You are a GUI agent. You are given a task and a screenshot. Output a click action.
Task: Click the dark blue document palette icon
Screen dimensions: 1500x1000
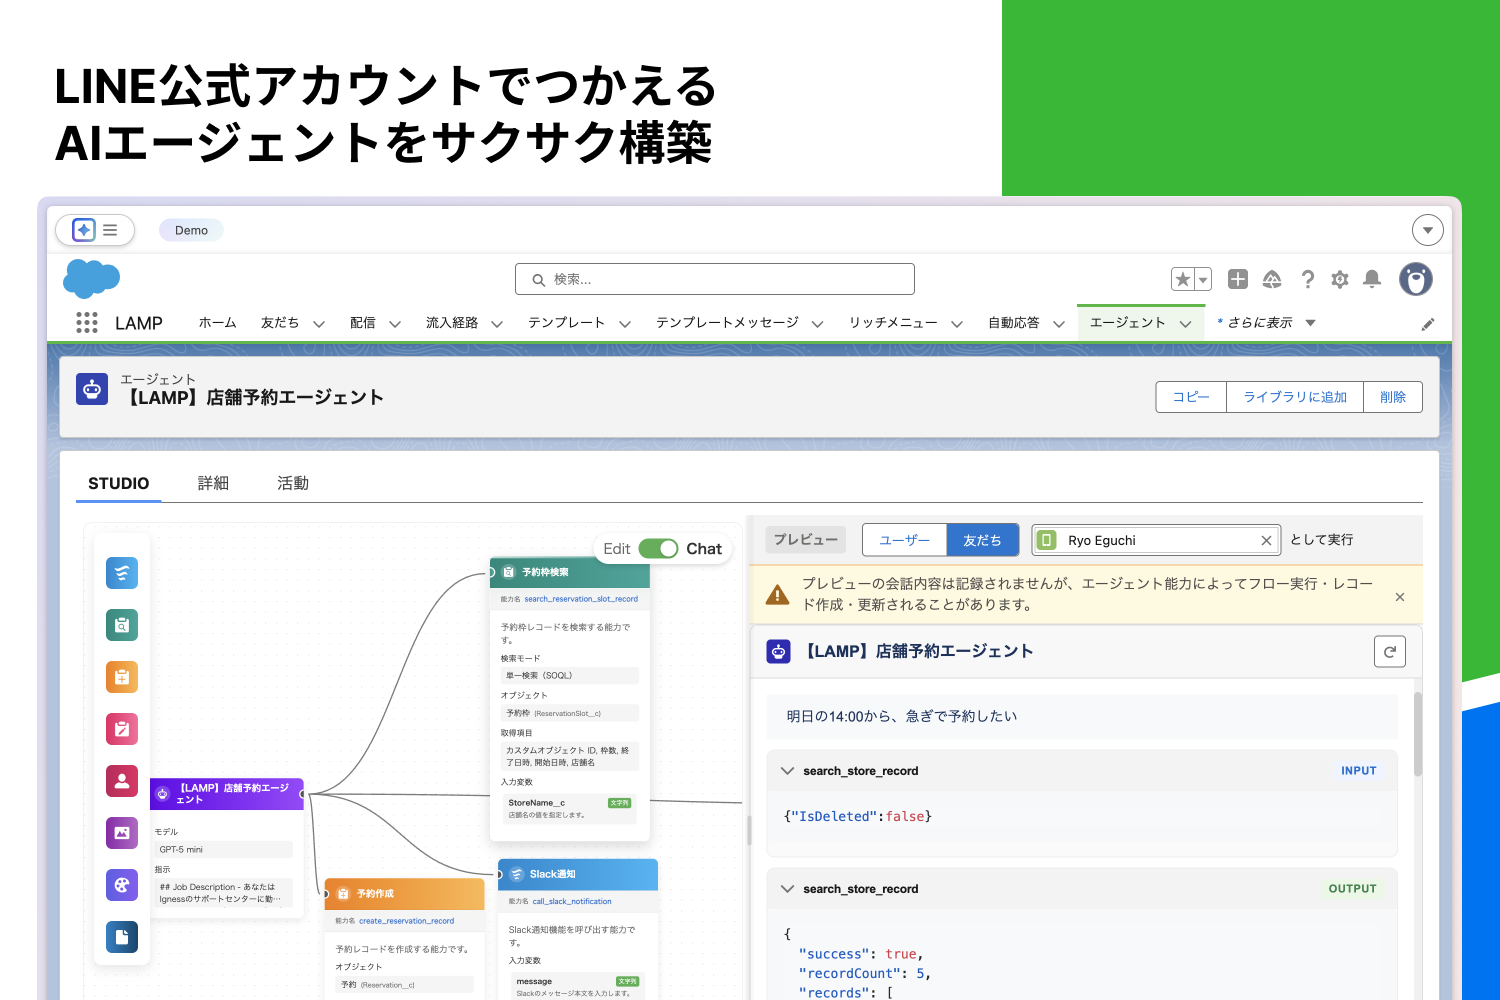click(122, 937)
